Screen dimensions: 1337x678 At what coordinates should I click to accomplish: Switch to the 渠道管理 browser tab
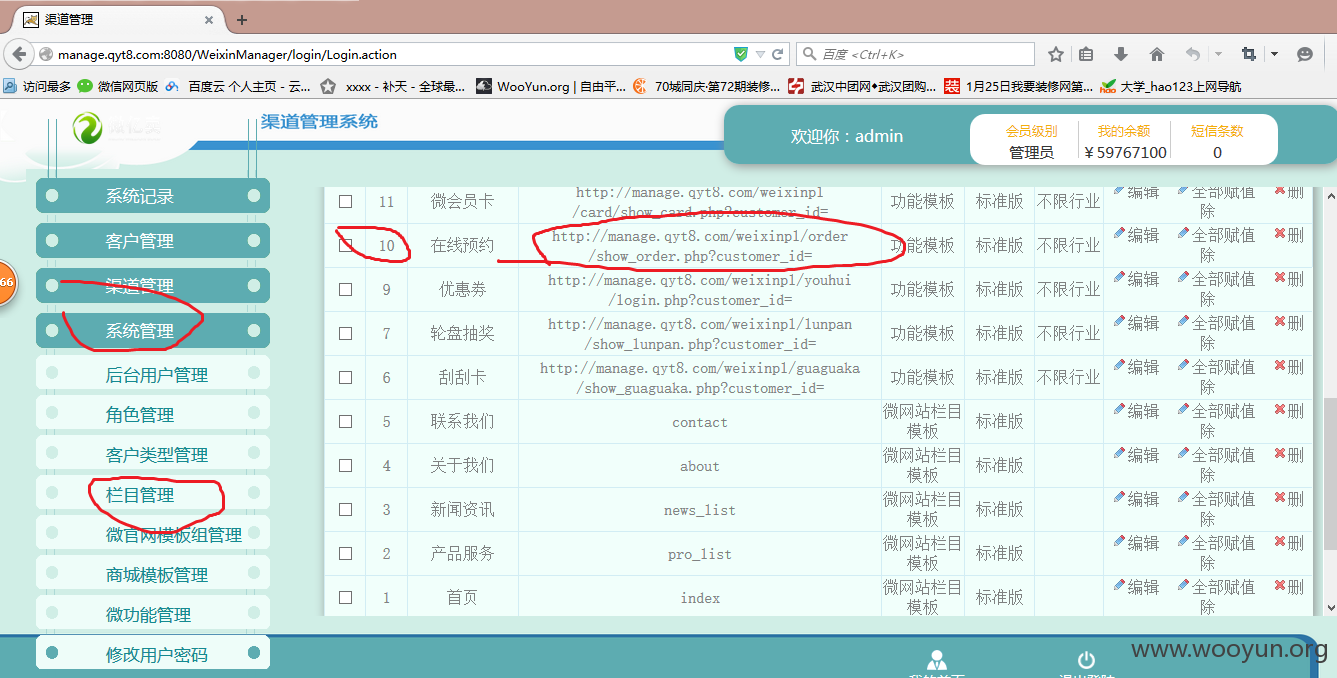pyautogui.click(x=118, y=20)
